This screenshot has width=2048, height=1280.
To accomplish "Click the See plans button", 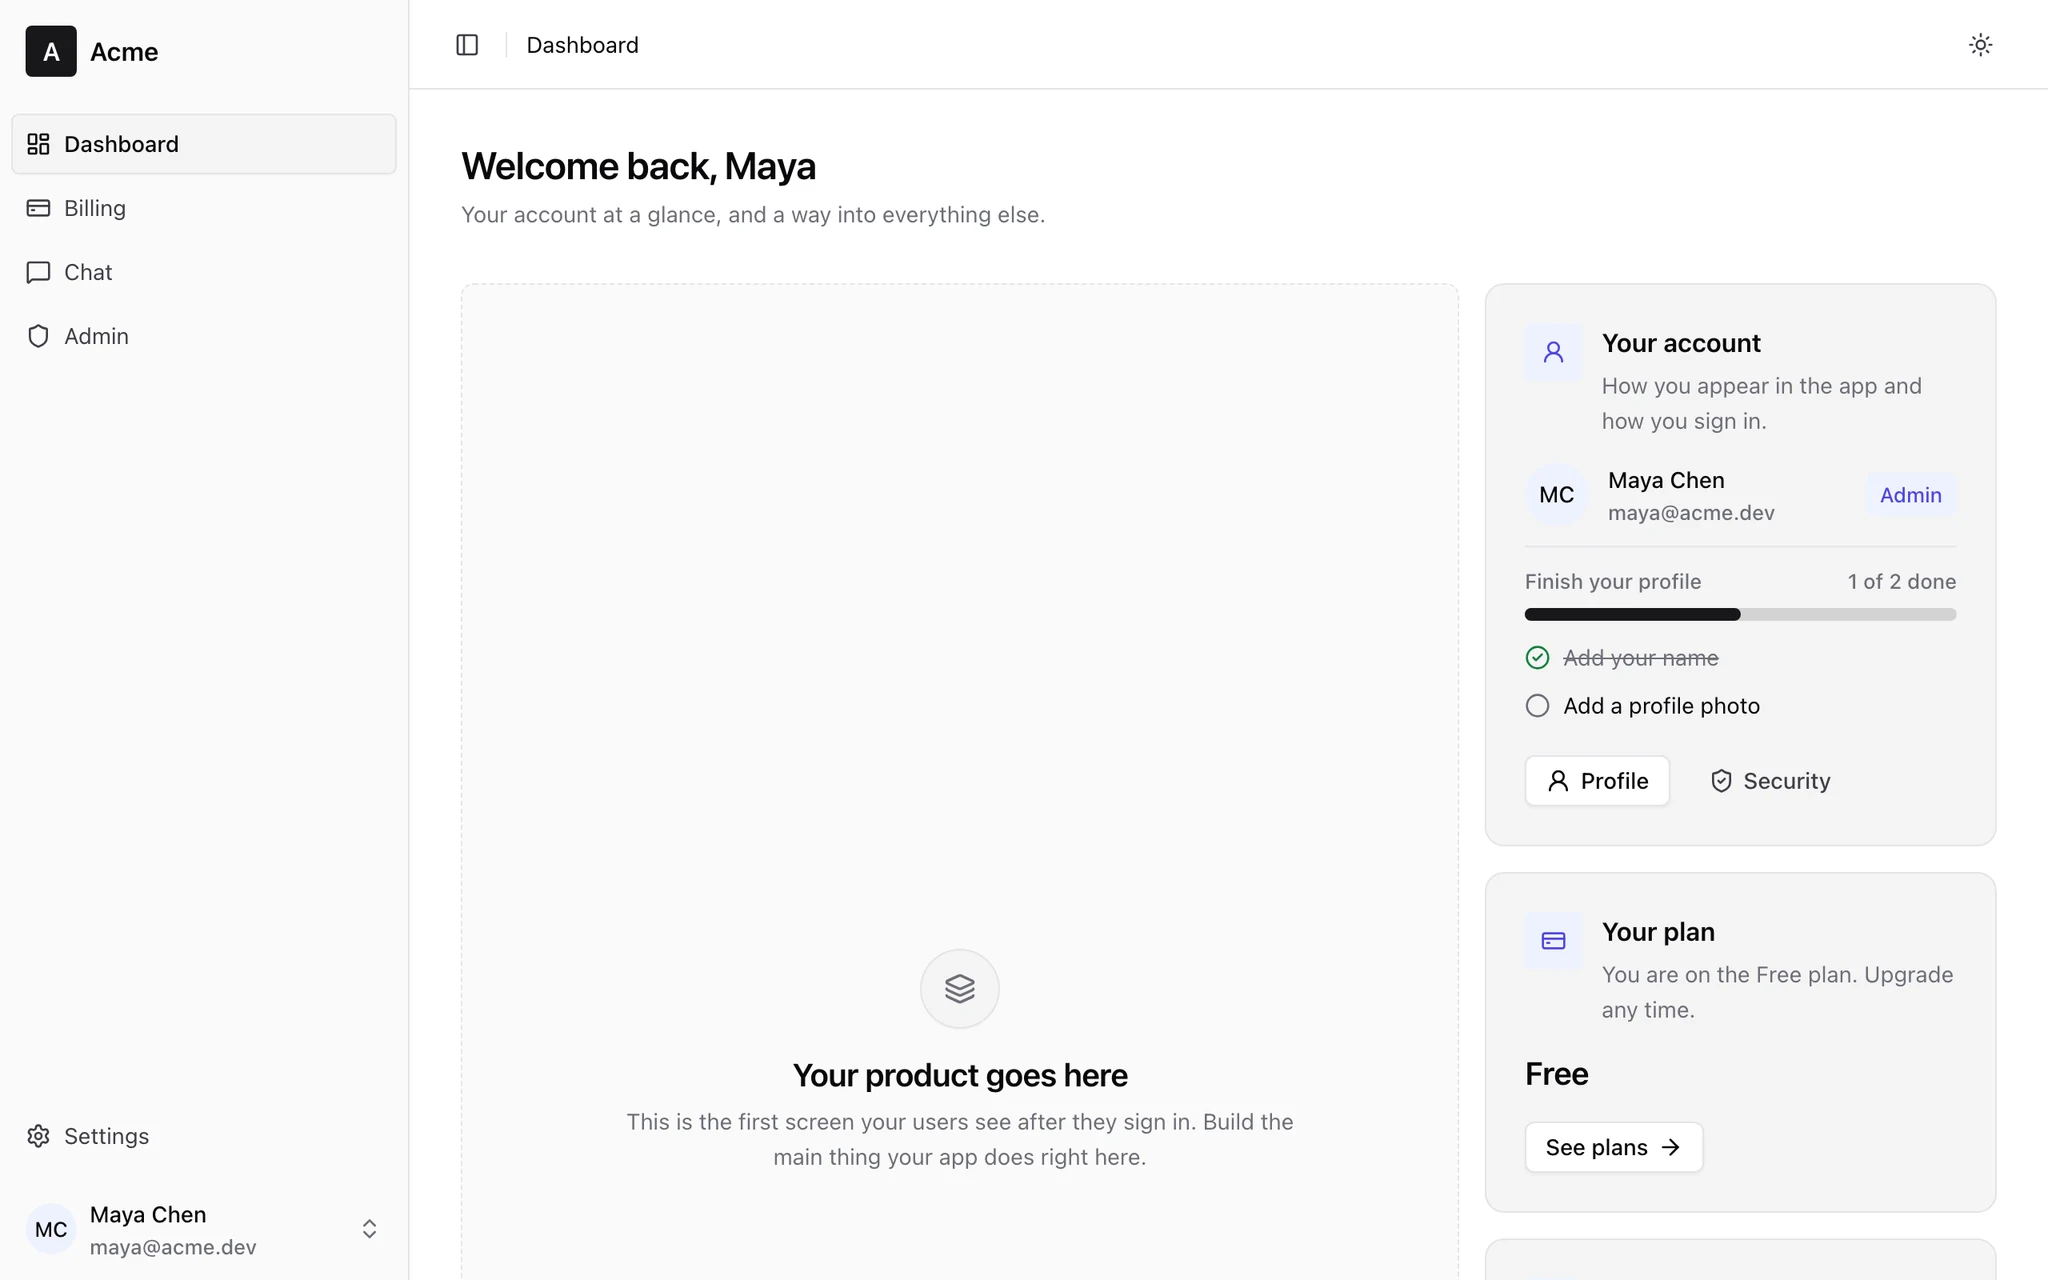I will [x=1614, y=1147].
